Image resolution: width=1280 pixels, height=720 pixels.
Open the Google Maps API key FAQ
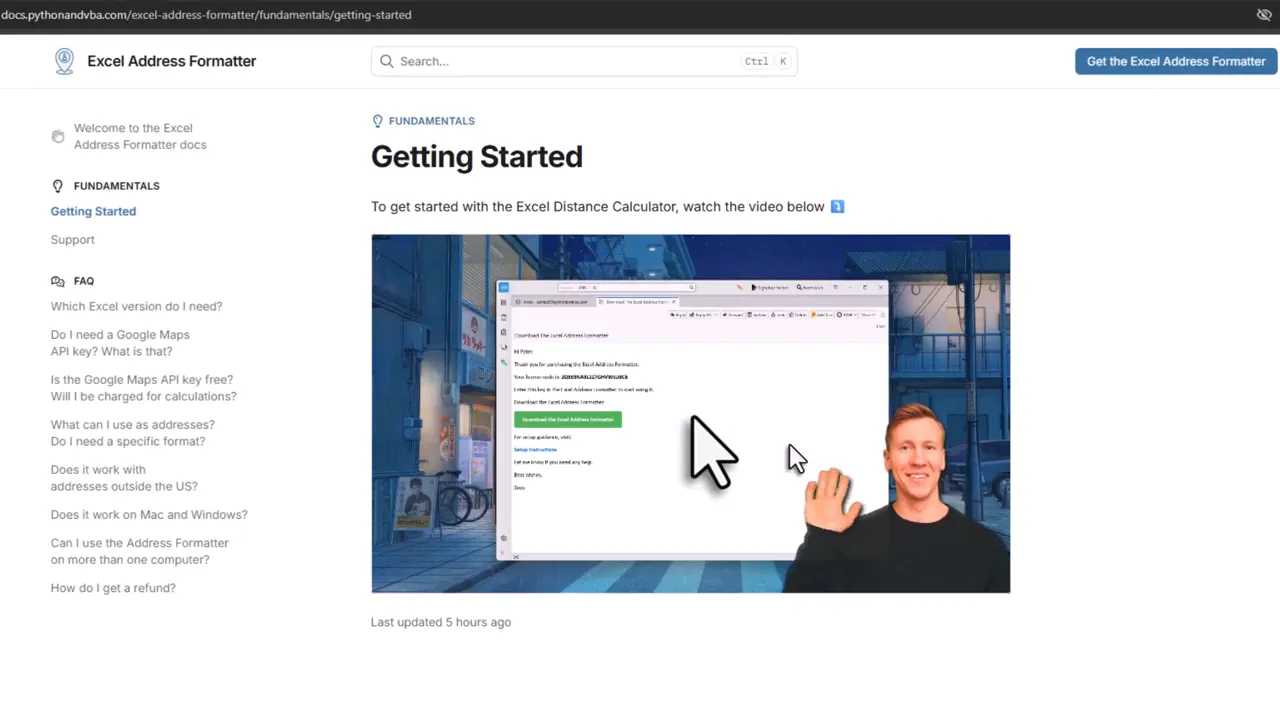coord(120,342)
